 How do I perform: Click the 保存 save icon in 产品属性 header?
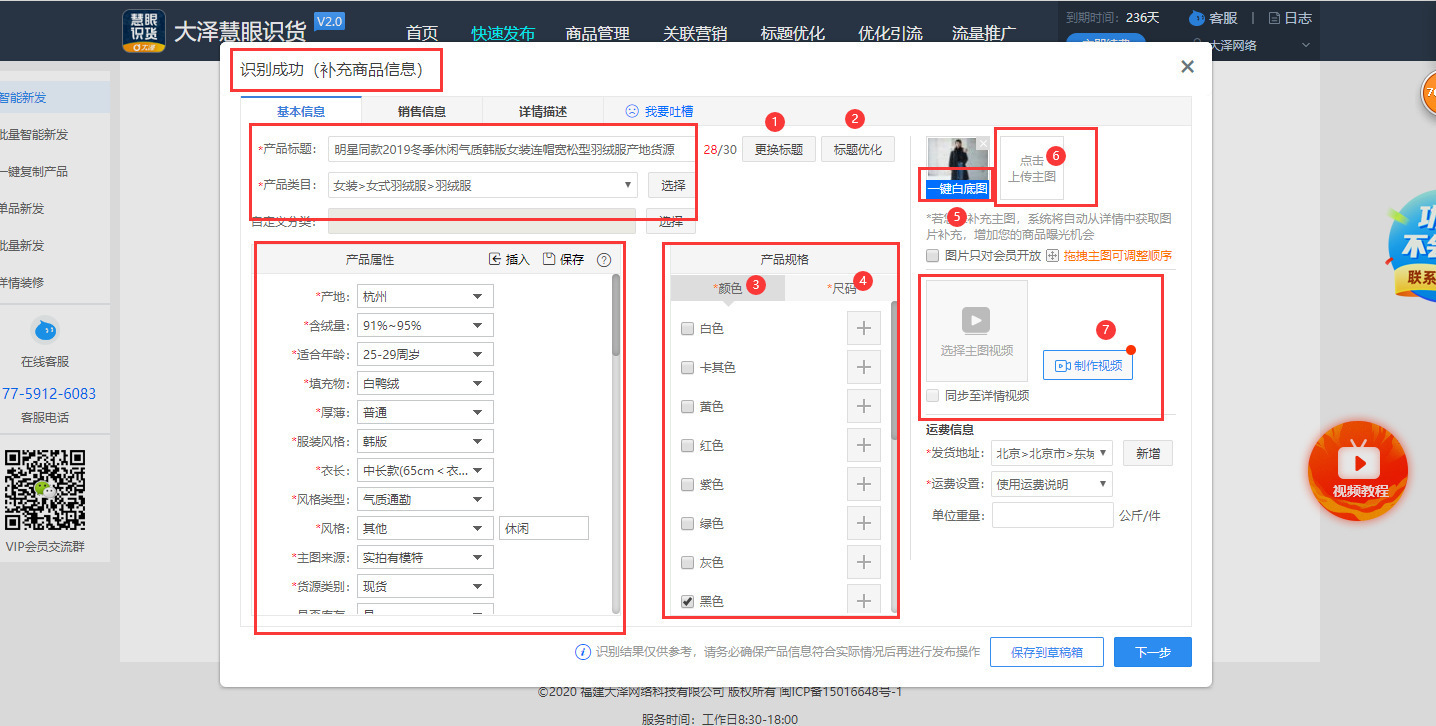pyautogui.click(x=549, y=259)
